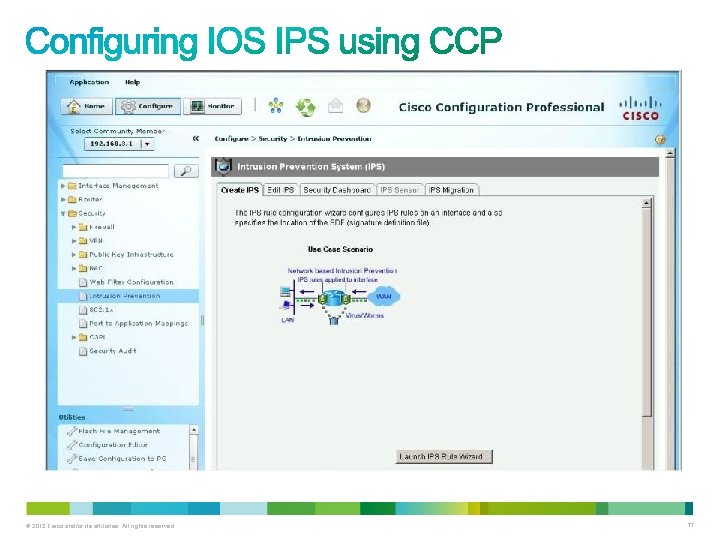Expand the VPN folder
This screenshot has width=720, height=540.
pos(74,241)
